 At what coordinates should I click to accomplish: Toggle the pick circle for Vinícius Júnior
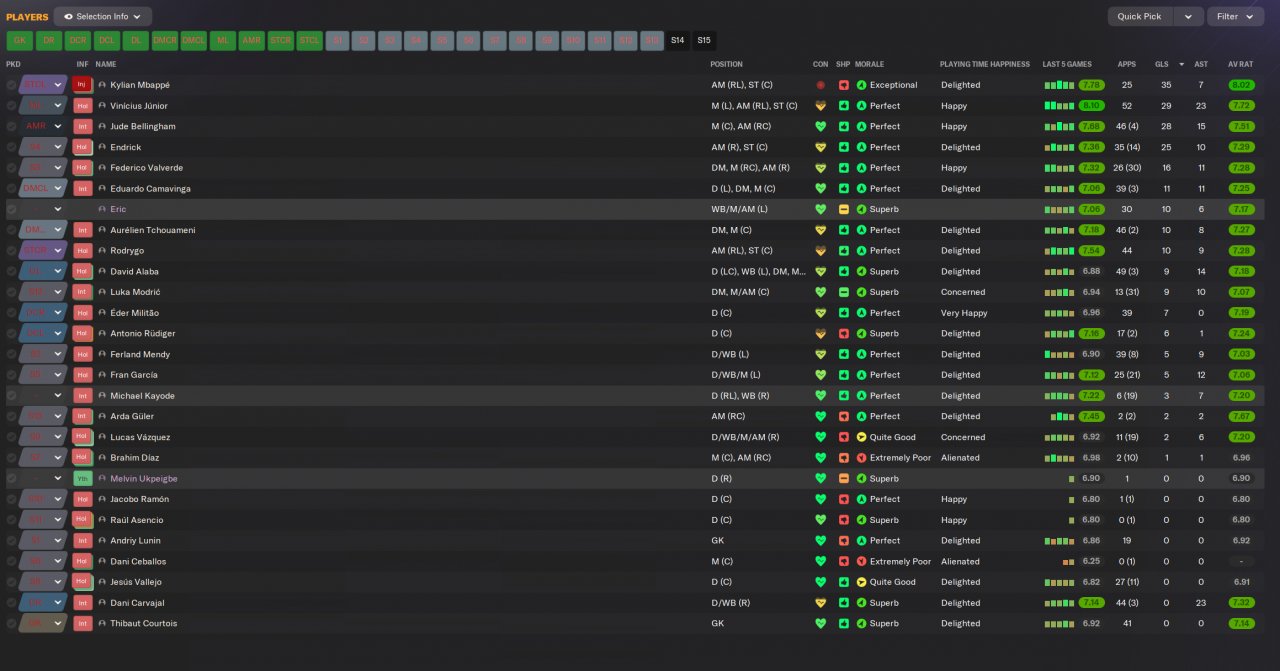click(x=11, y=106)
